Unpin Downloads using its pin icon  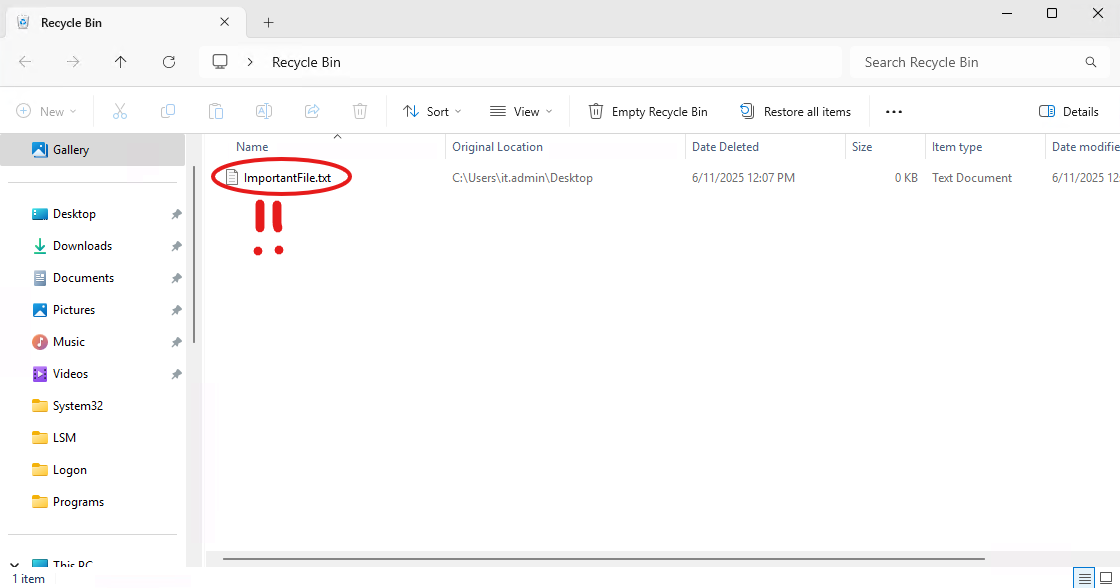pos(176,246)
